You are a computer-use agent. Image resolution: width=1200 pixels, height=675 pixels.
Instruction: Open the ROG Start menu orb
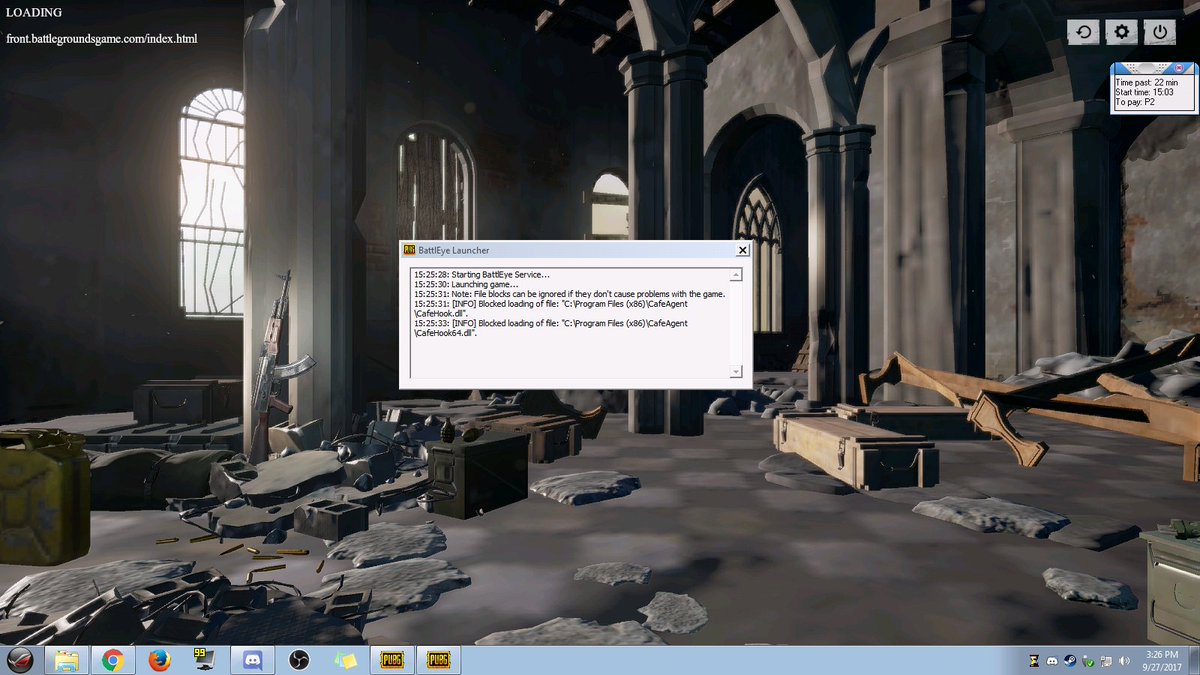click(x=21, y=660)
